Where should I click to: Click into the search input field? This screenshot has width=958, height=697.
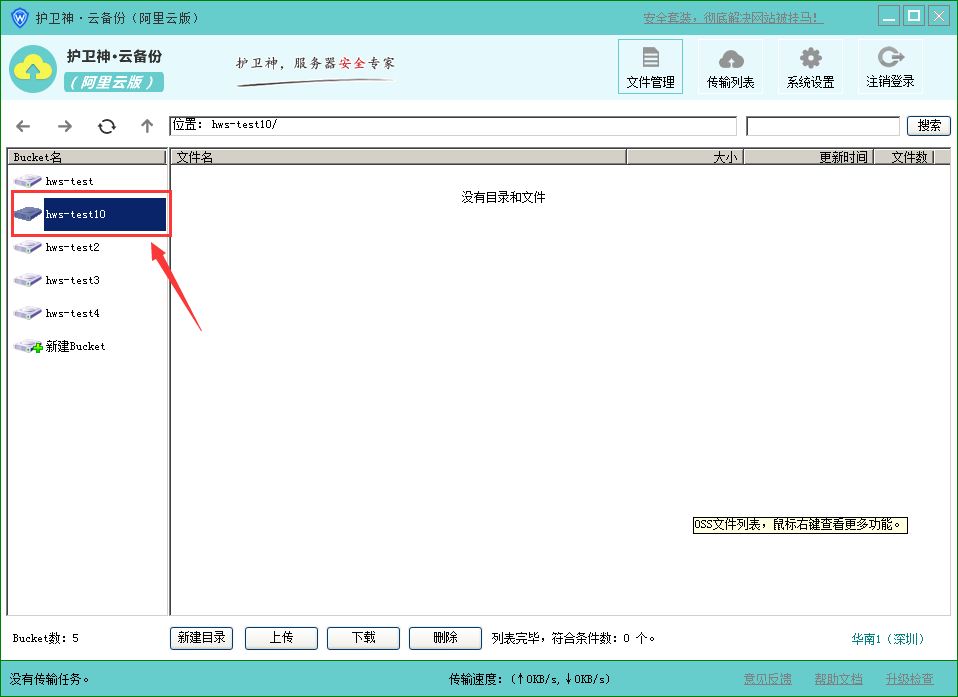[x=822, y=126]
